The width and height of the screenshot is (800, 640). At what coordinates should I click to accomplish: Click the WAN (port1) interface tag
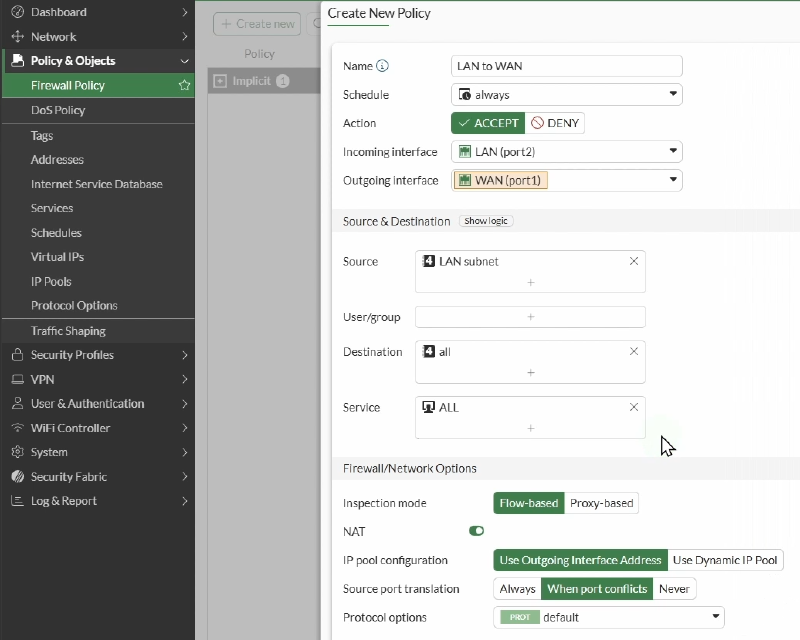pyautogui.click(x=501, y=180)
